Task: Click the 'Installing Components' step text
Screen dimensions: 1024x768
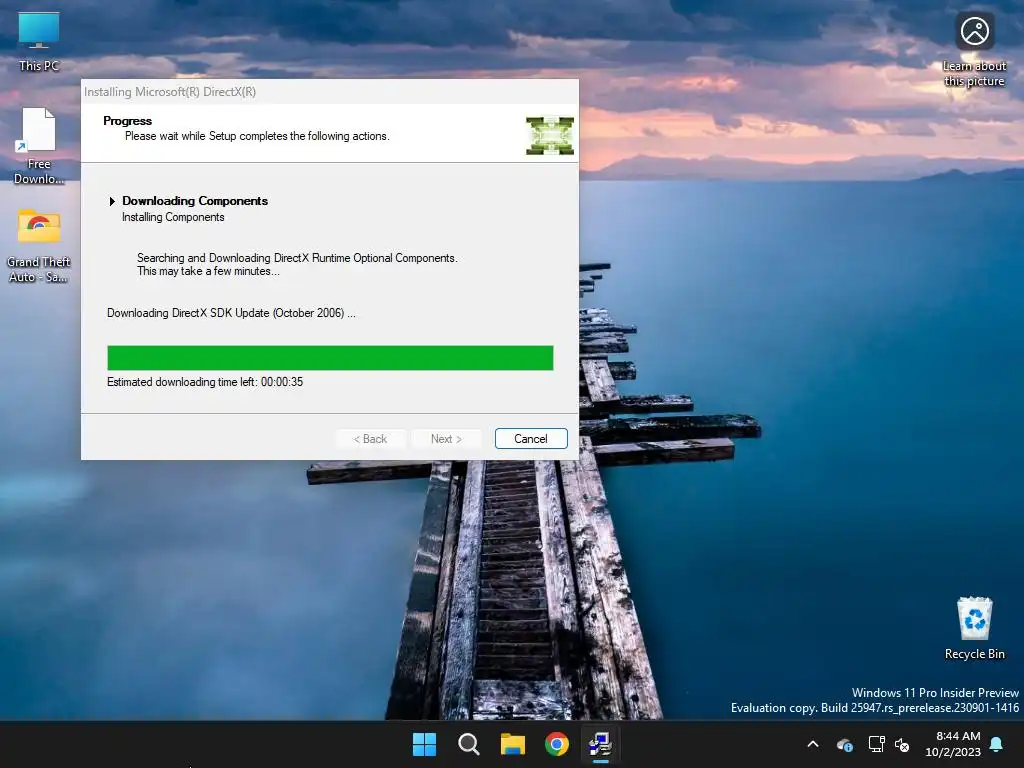Action: tap(173, 217)
